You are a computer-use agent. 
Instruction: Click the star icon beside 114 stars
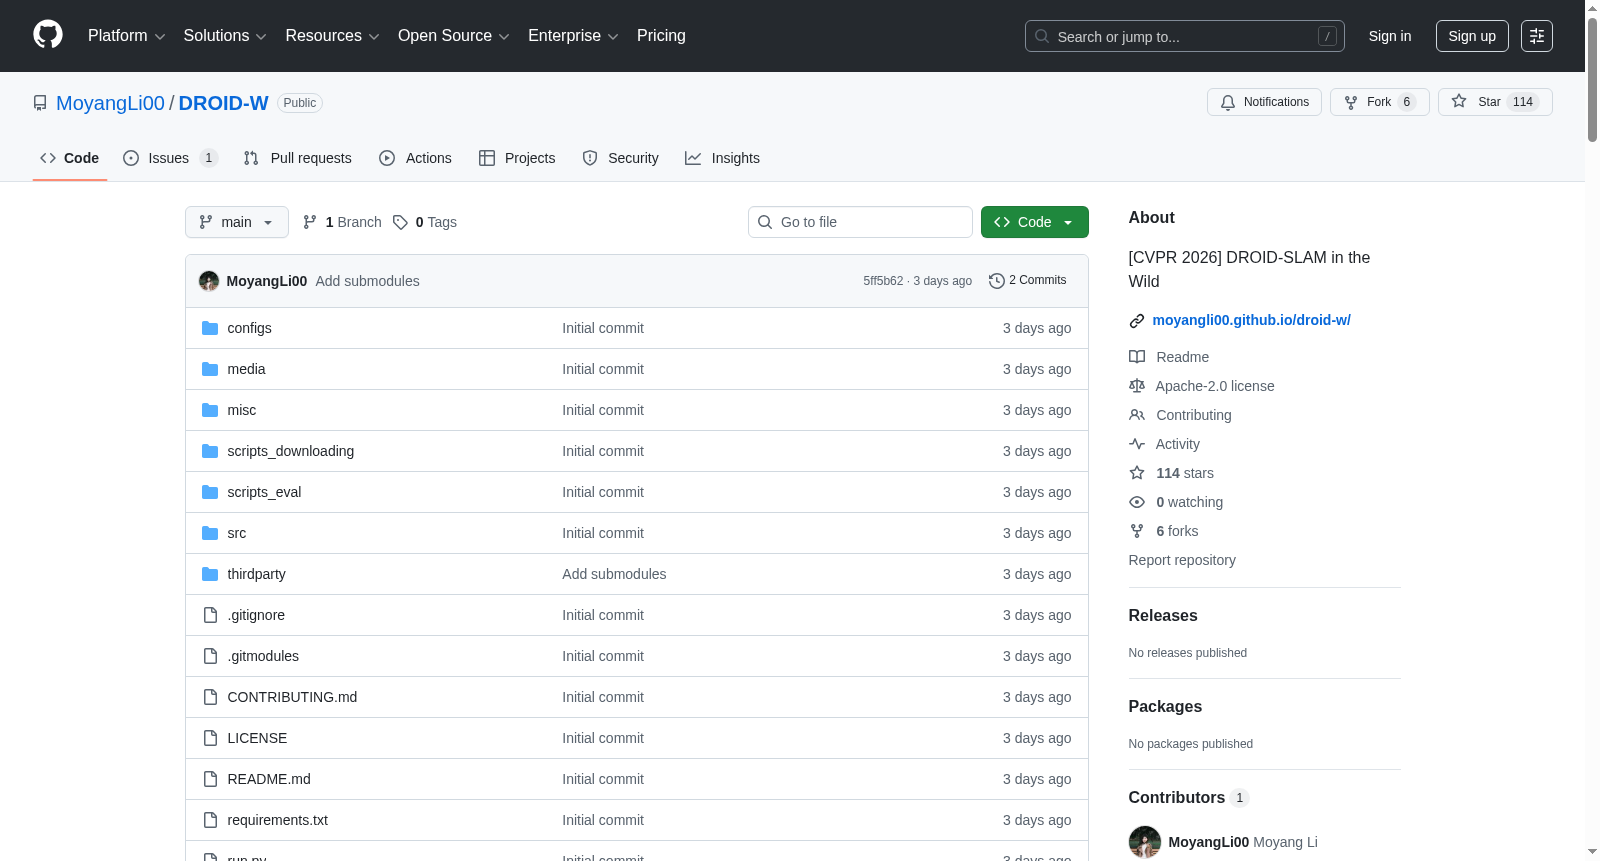pyautogui.click(x=1137, y=473)
